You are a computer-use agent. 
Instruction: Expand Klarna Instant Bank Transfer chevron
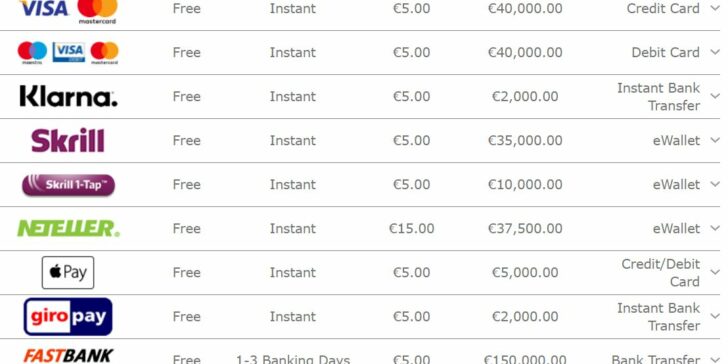click(x=715, y=96)
